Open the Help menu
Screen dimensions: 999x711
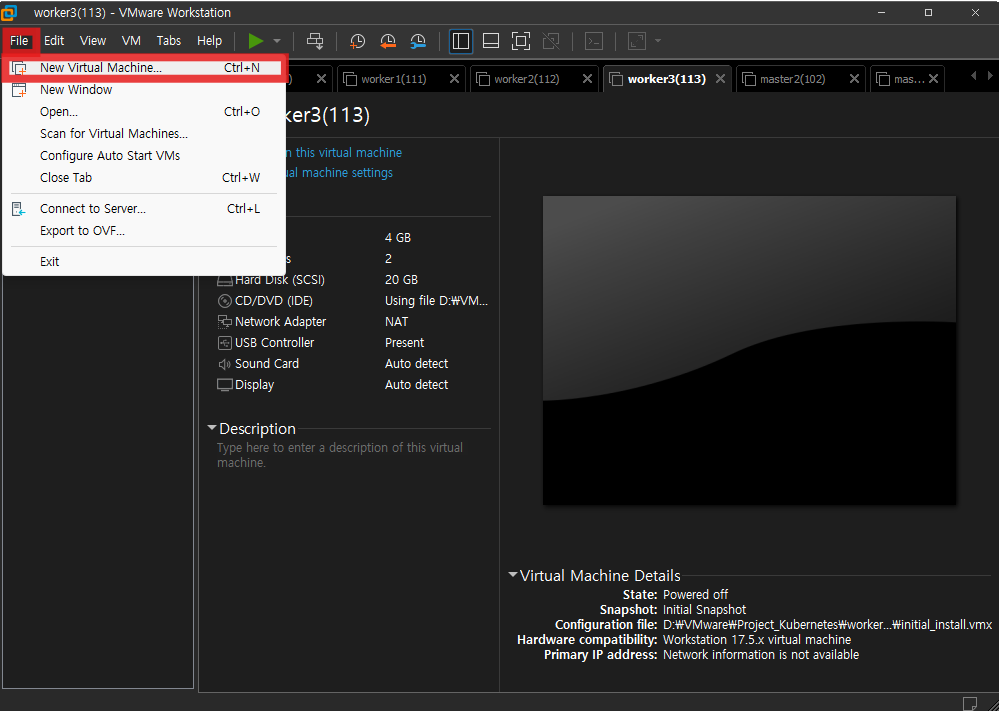(x=210, y=41)
